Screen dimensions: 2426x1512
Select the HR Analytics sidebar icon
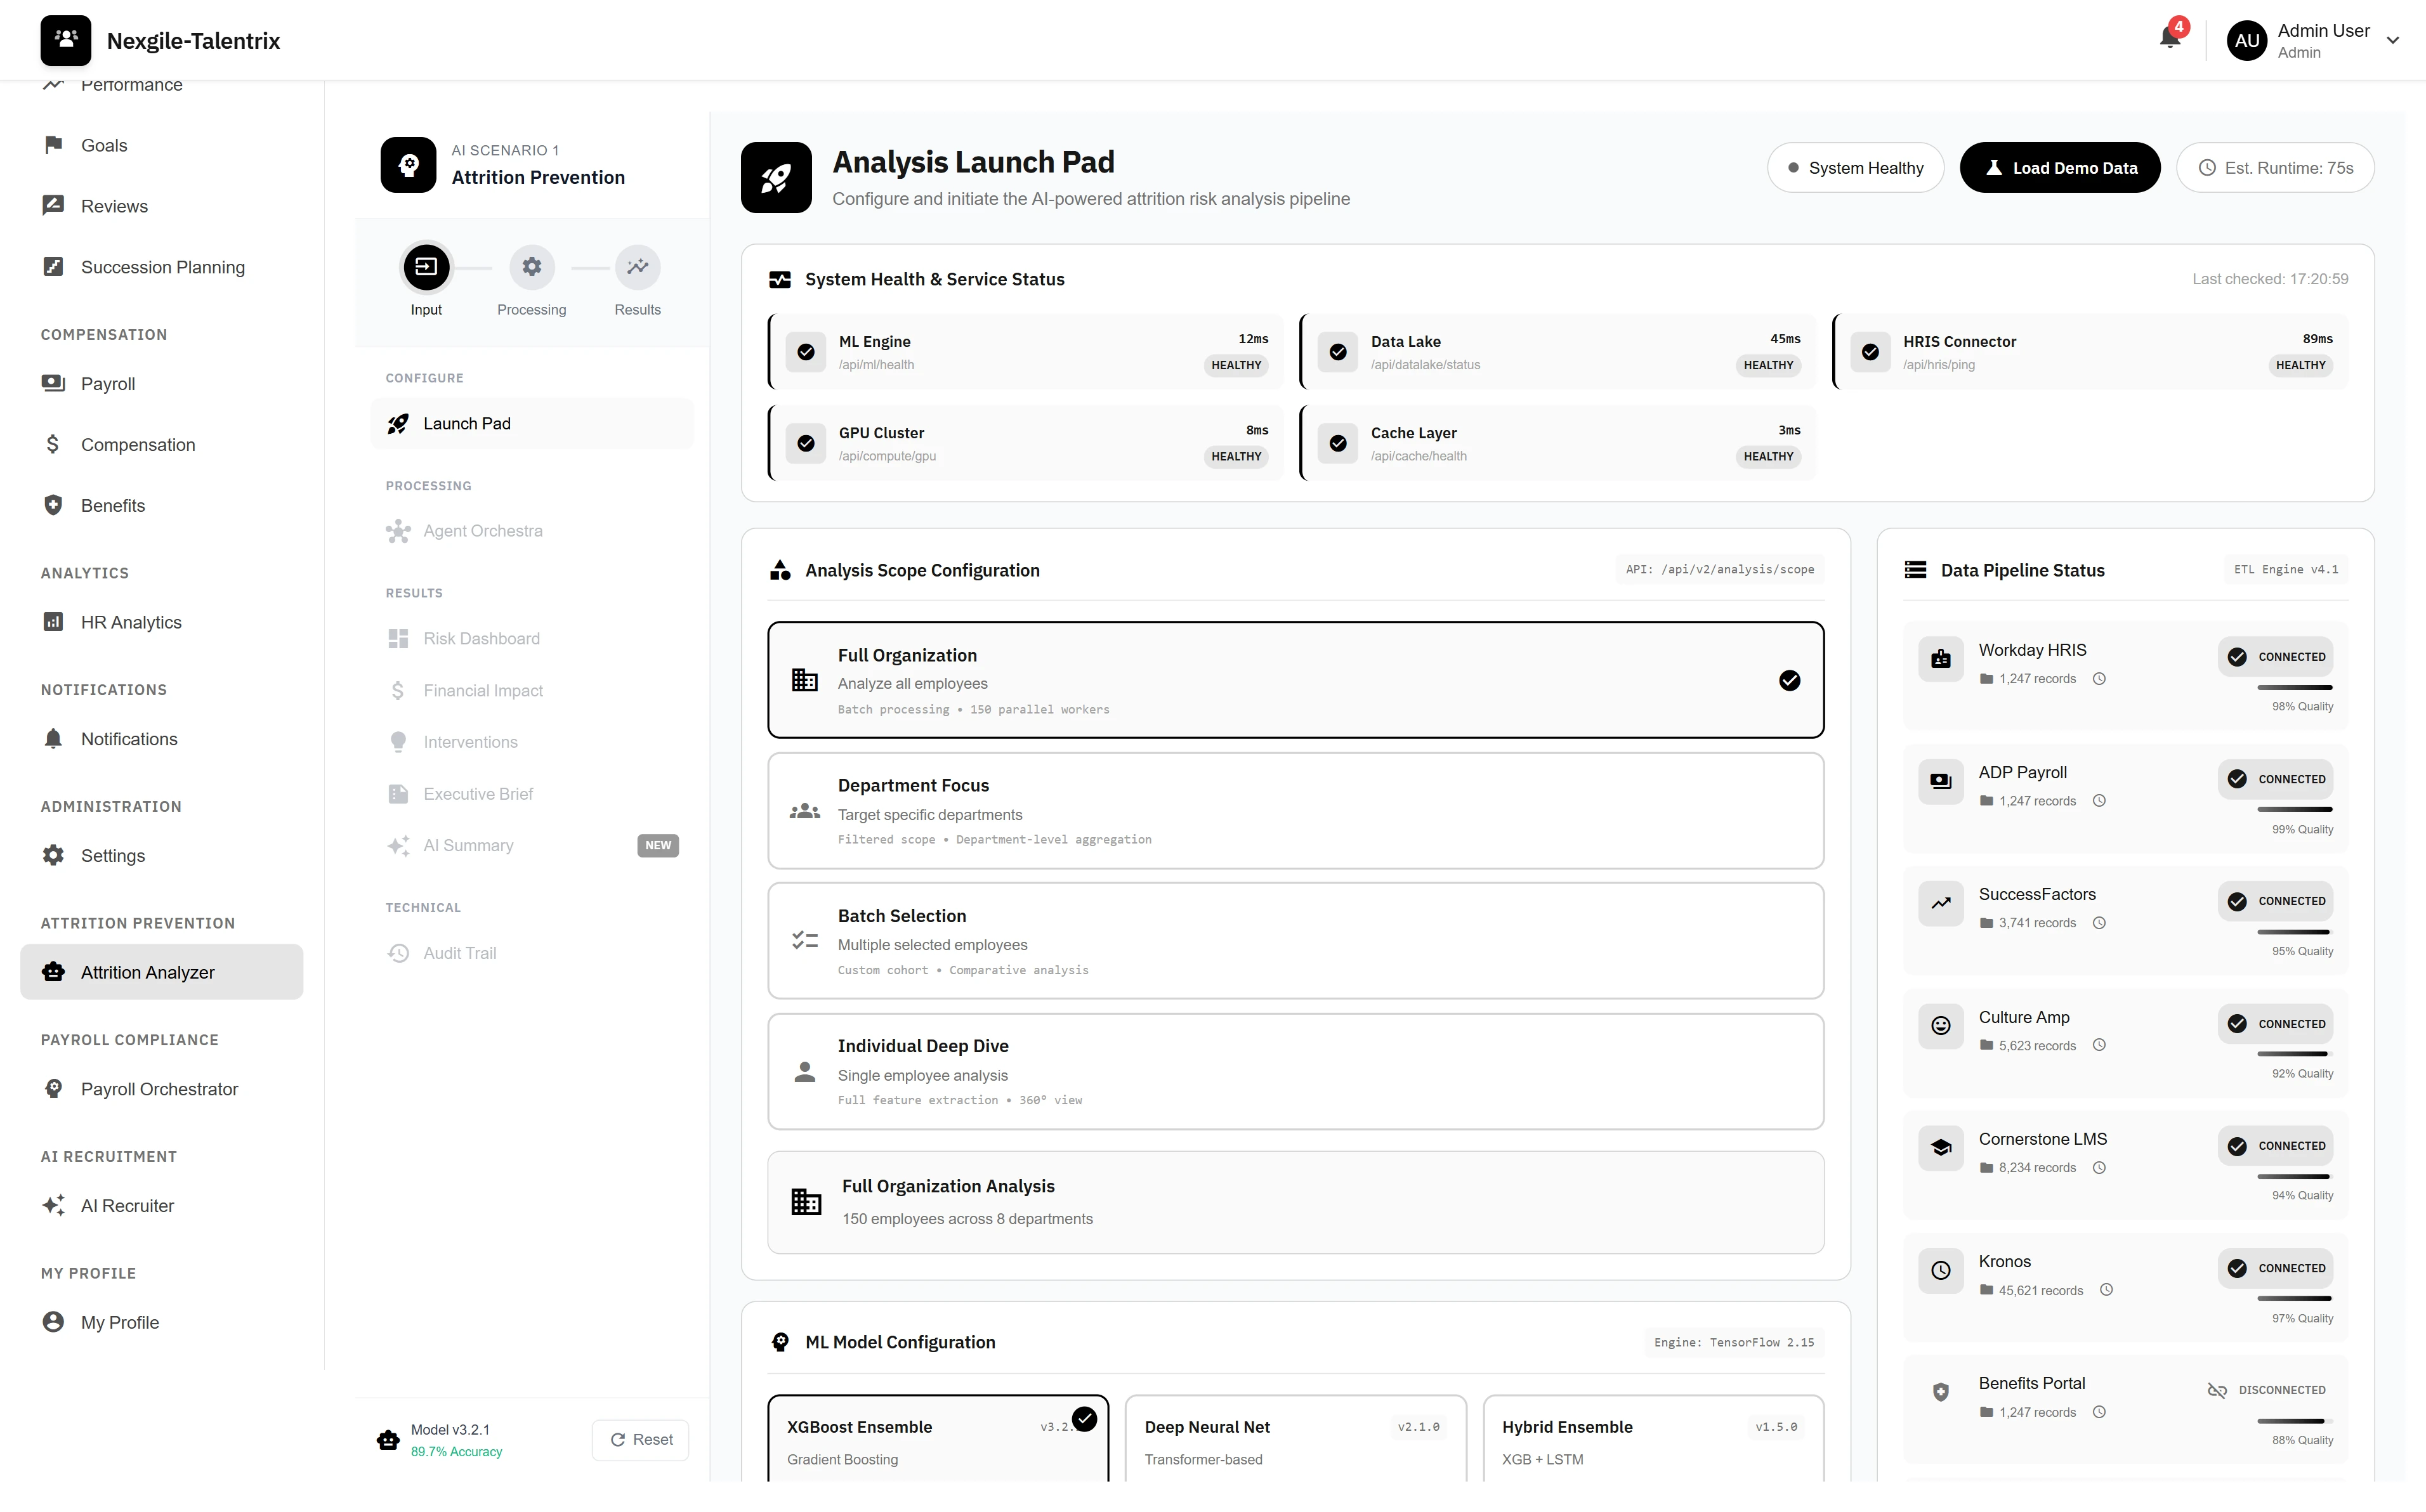coord(53,621)
